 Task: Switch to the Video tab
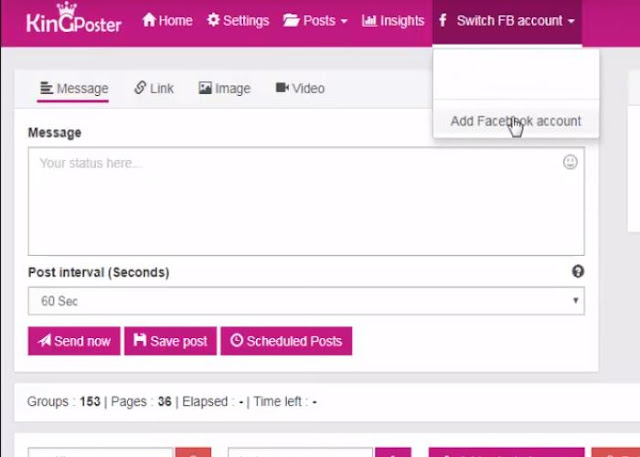coord(300,88)
